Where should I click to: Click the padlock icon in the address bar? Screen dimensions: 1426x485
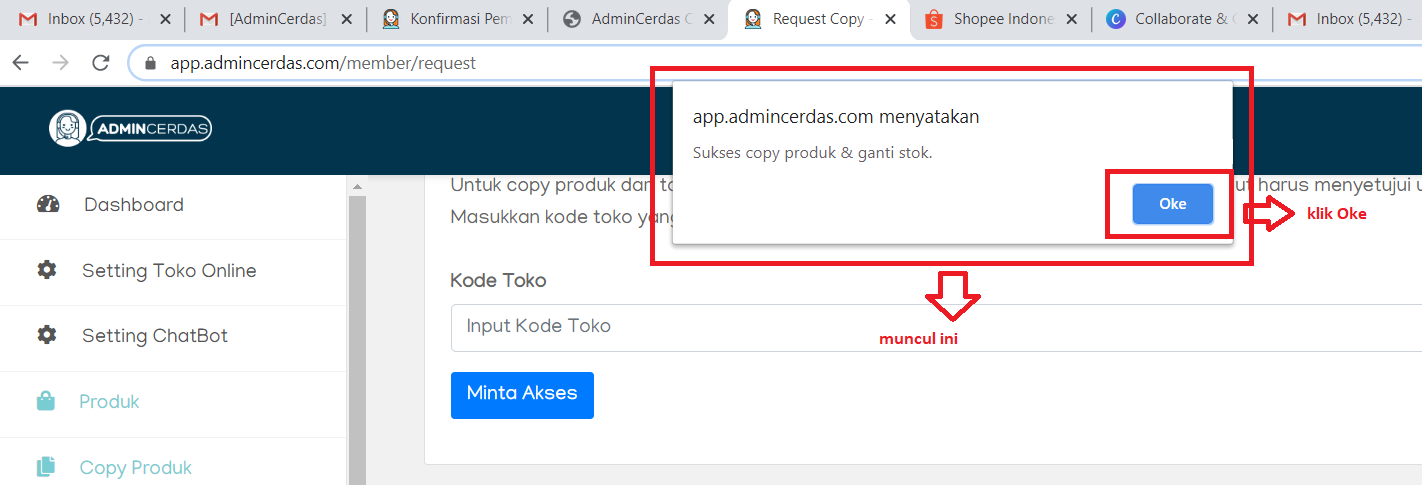[x=151, y=63]
